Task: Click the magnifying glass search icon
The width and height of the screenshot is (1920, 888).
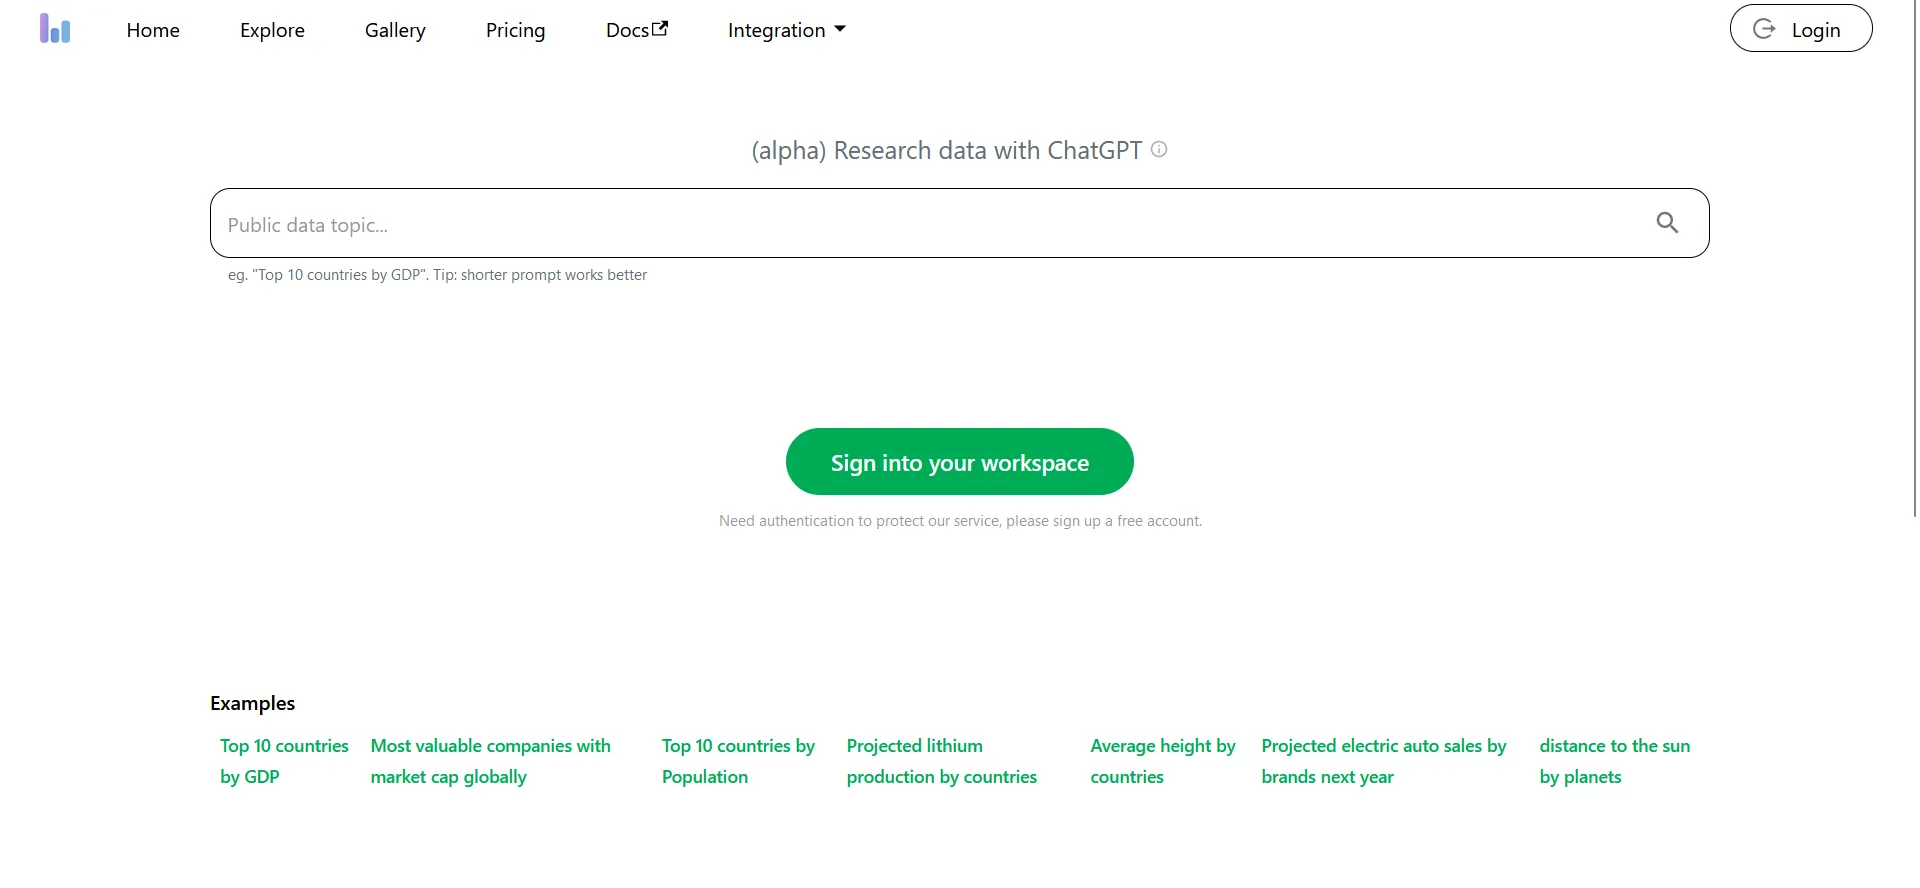Action: coord(1667,223)
